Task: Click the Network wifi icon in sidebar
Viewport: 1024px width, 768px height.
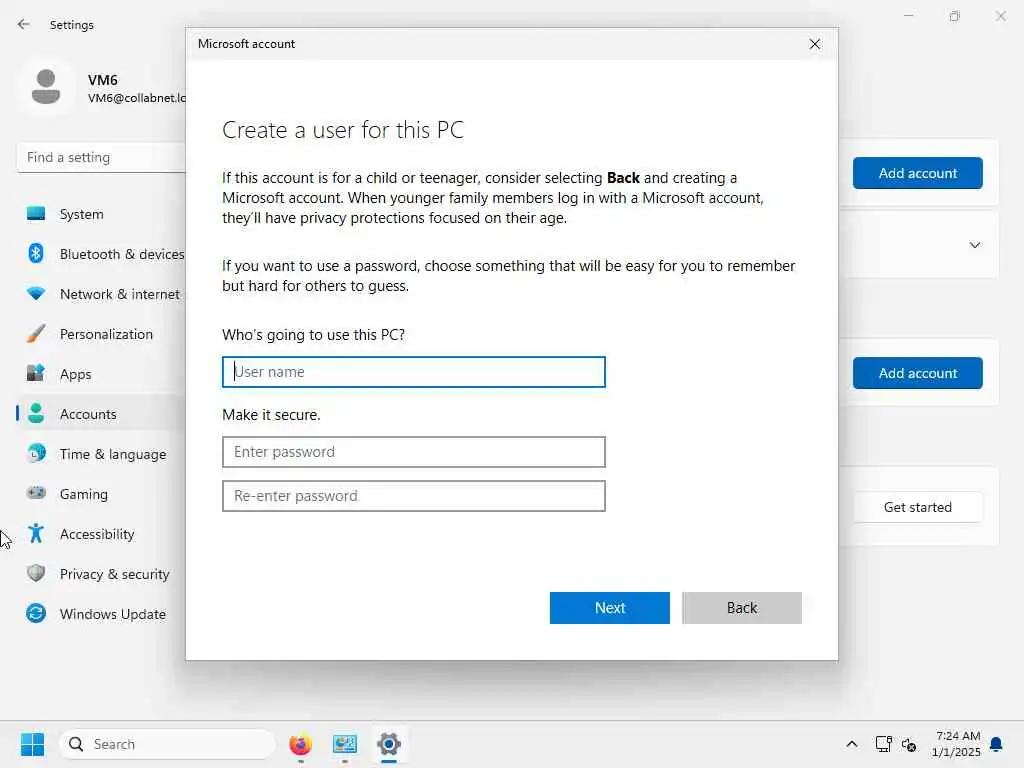Action: pyautogui.click(x=36, y=294)
